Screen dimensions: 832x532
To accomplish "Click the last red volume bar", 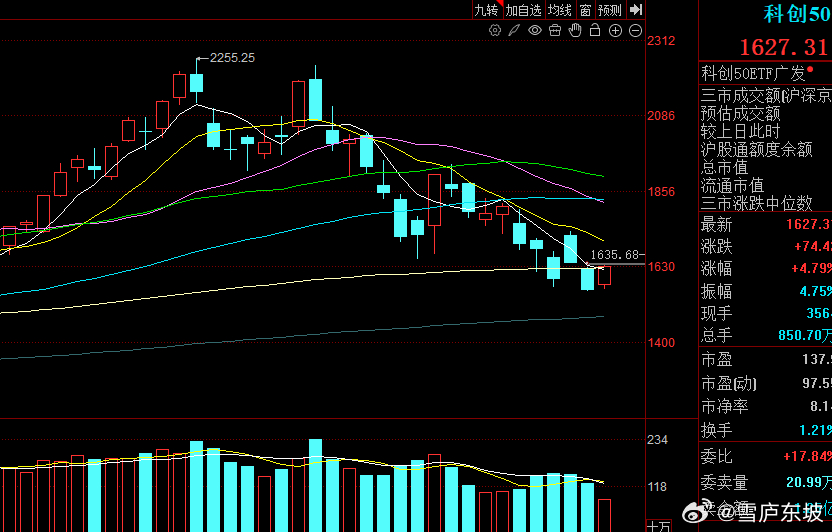I will [604, 515].
